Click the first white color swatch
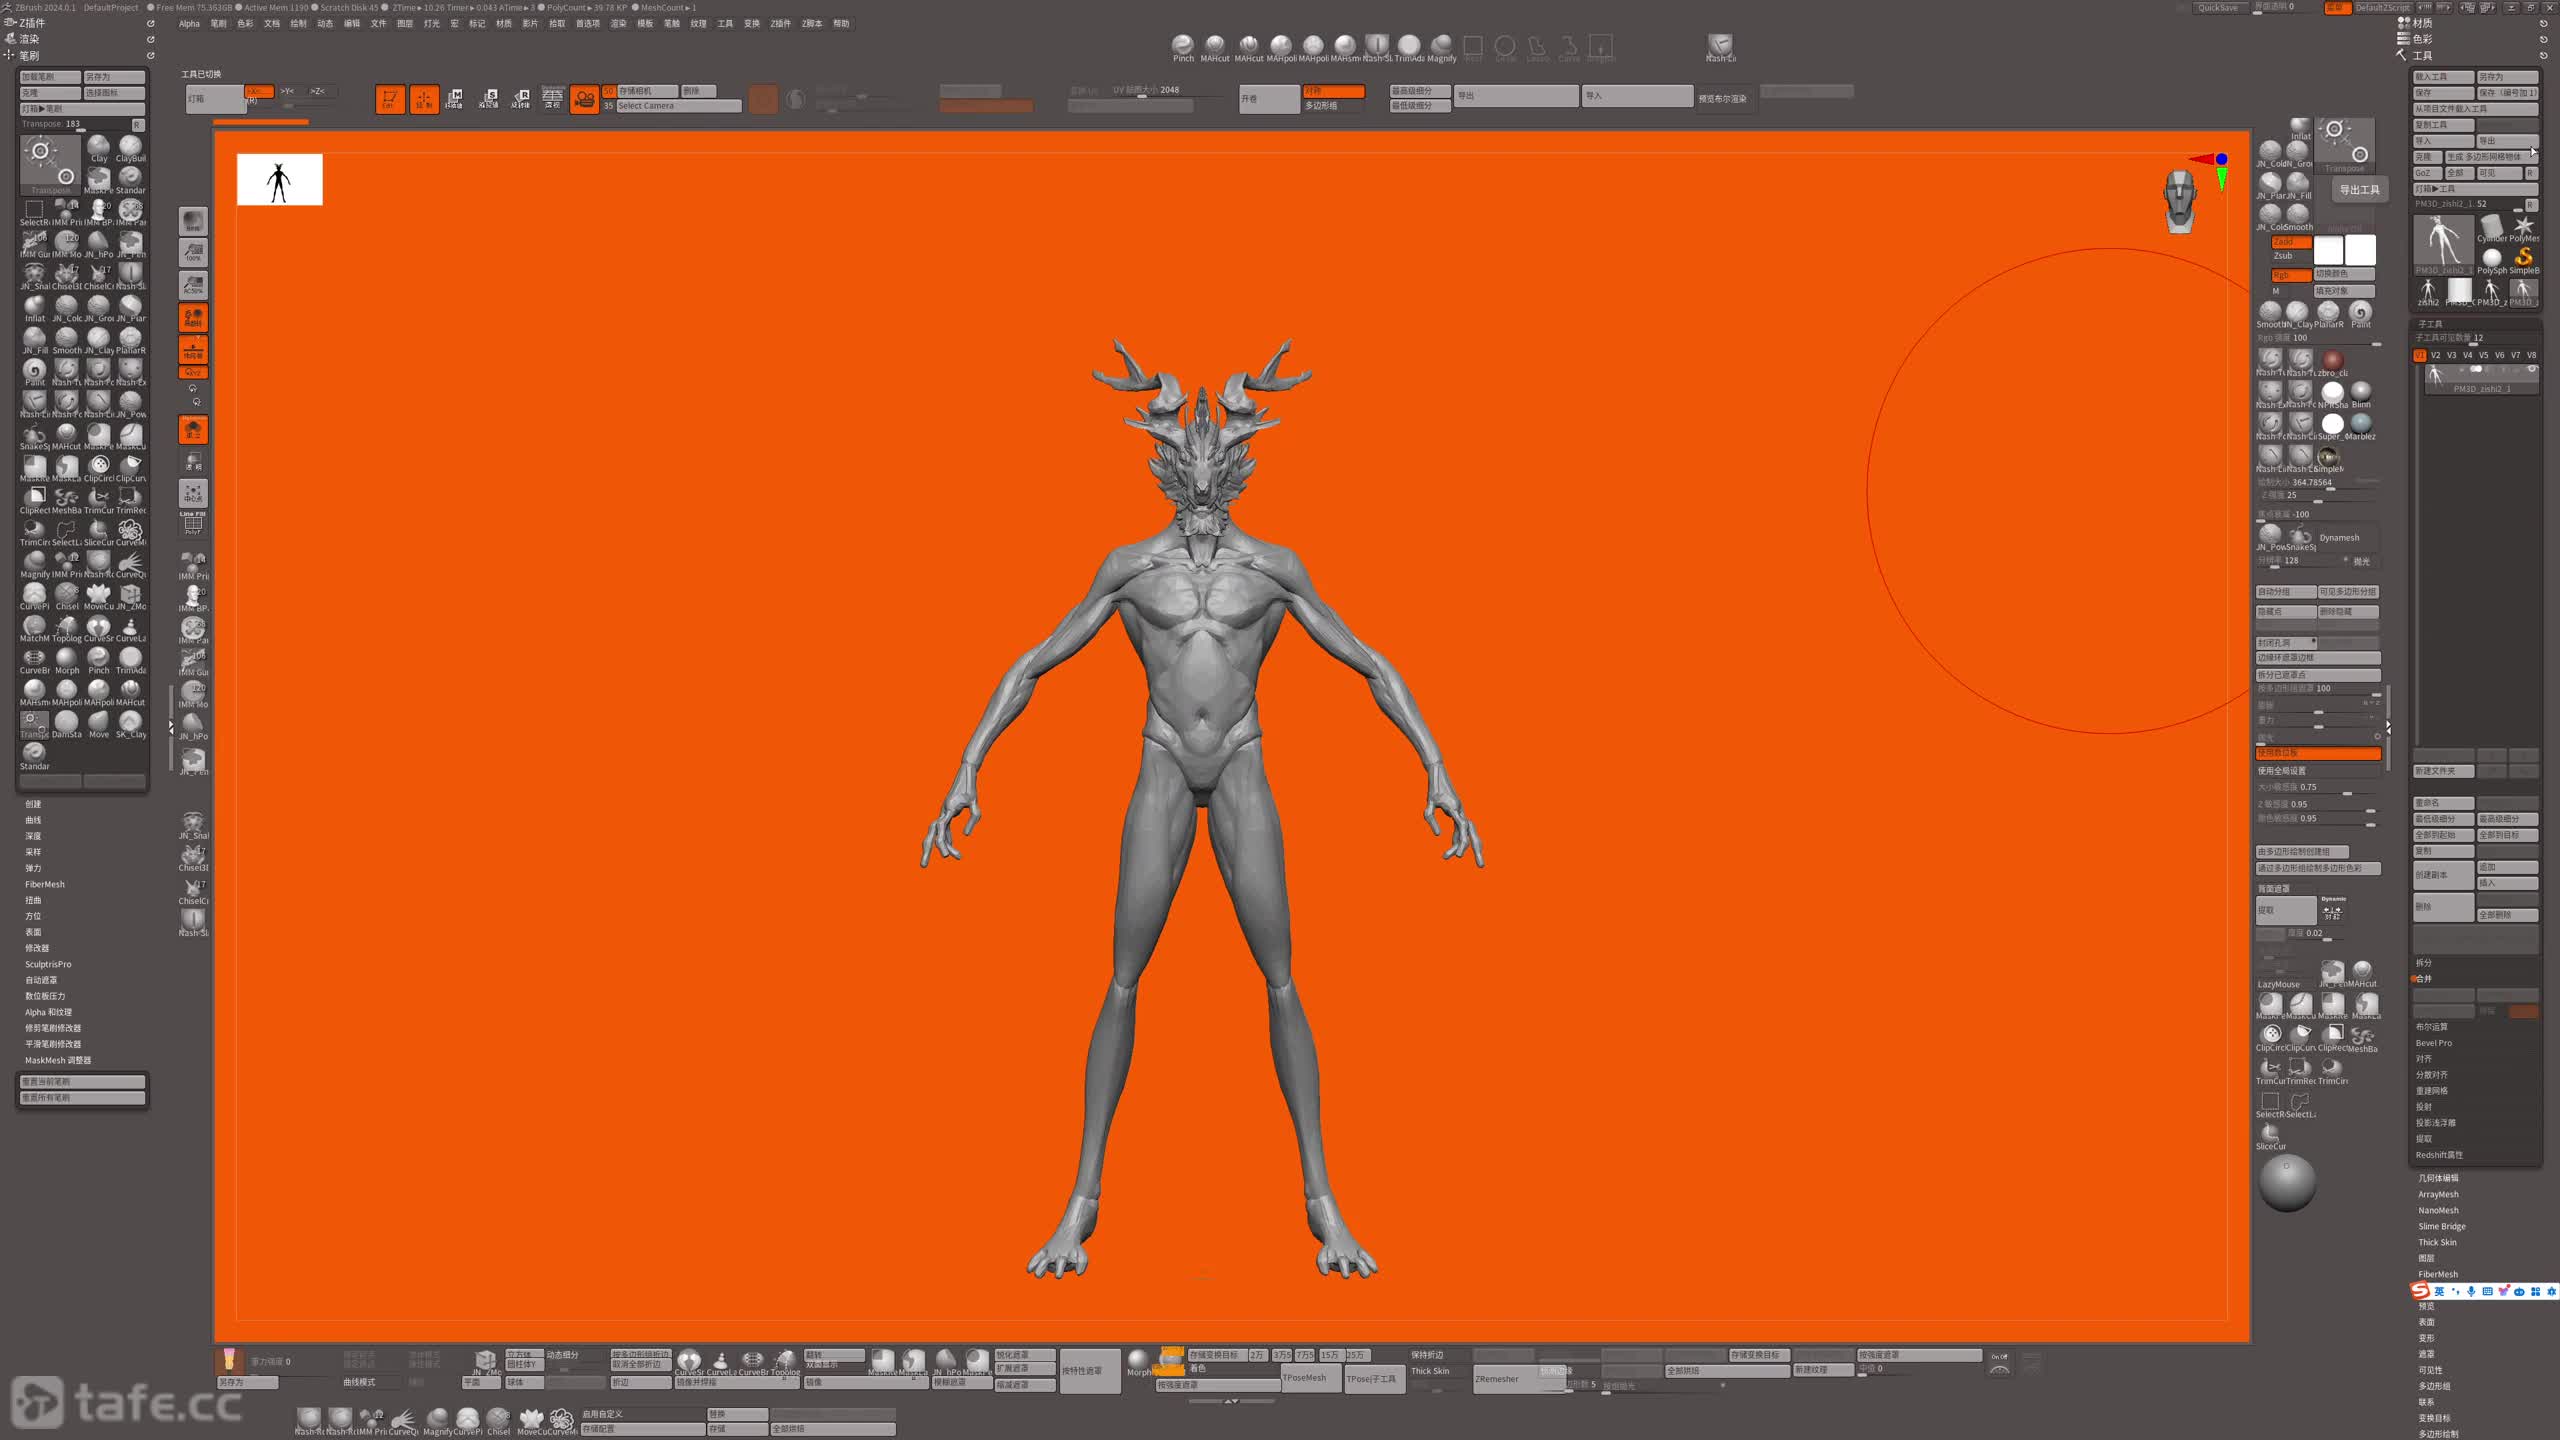The image size is (2560, 1440). click(x=2329, y=250)
